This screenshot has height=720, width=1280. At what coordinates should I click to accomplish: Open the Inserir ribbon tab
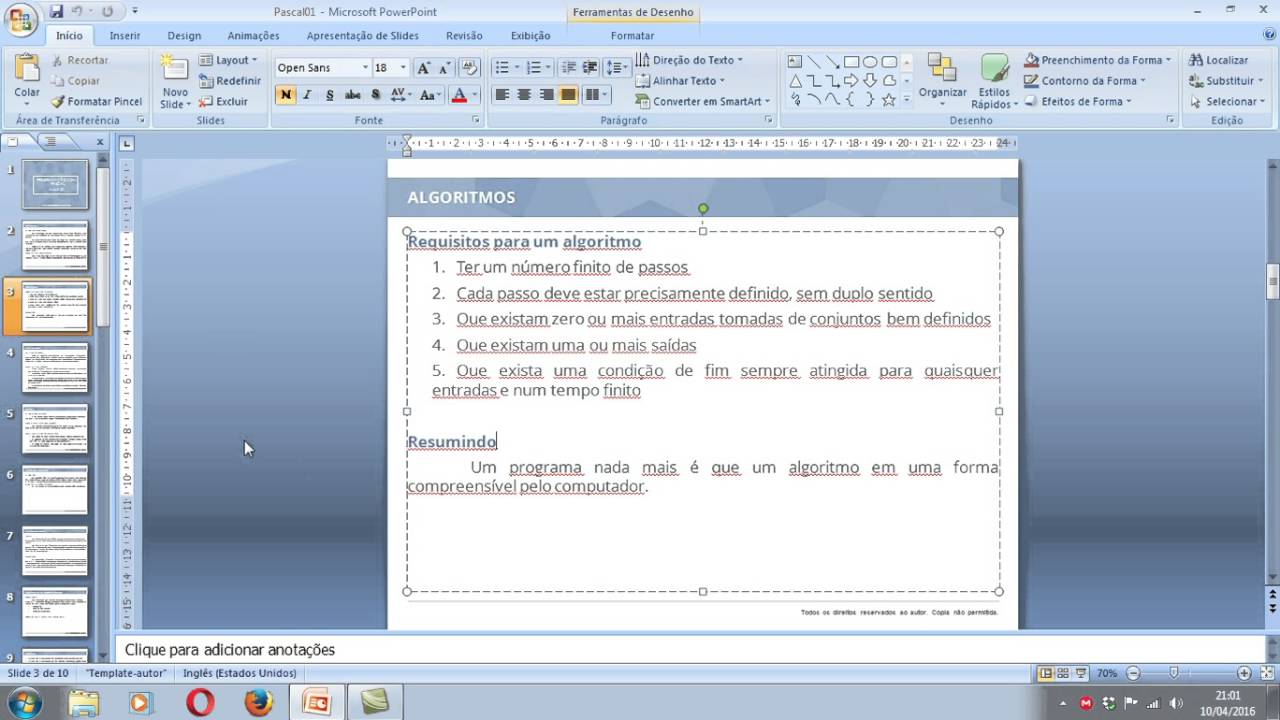coord(125,35)
